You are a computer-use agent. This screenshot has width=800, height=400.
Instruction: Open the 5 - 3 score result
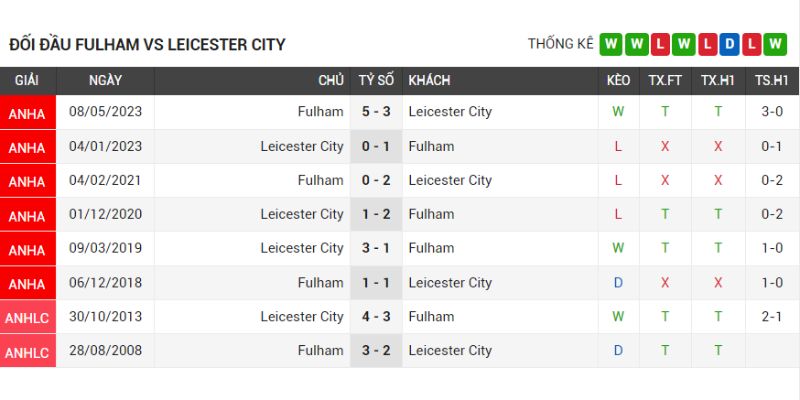point(377,112)
